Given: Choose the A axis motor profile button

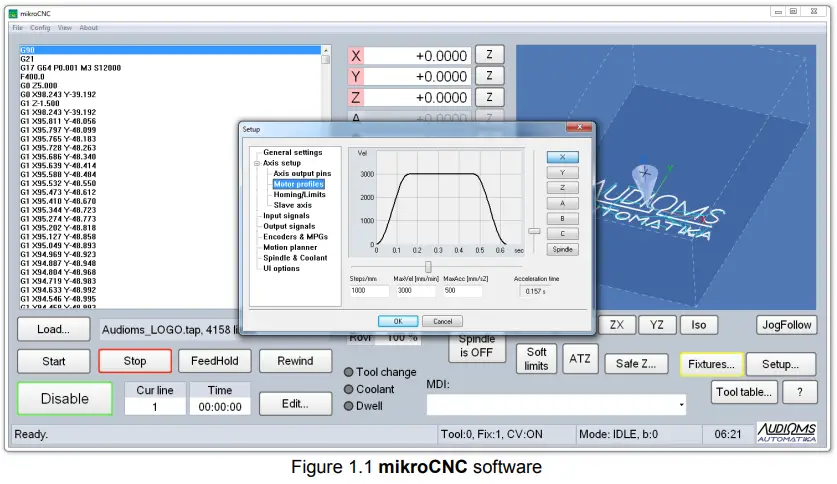Looking at the screenshot, I should (x=563, y=203).
